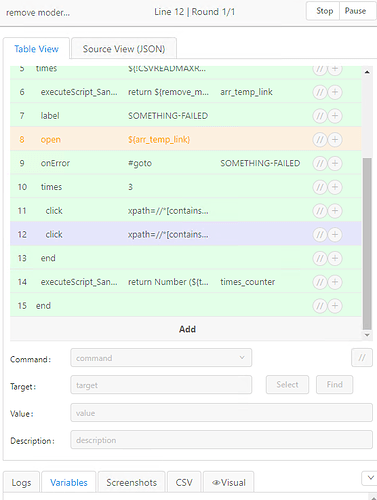Screen dimensions: 377x500
Task: Click plus icon on row 15 end
Action: point(335,306)
